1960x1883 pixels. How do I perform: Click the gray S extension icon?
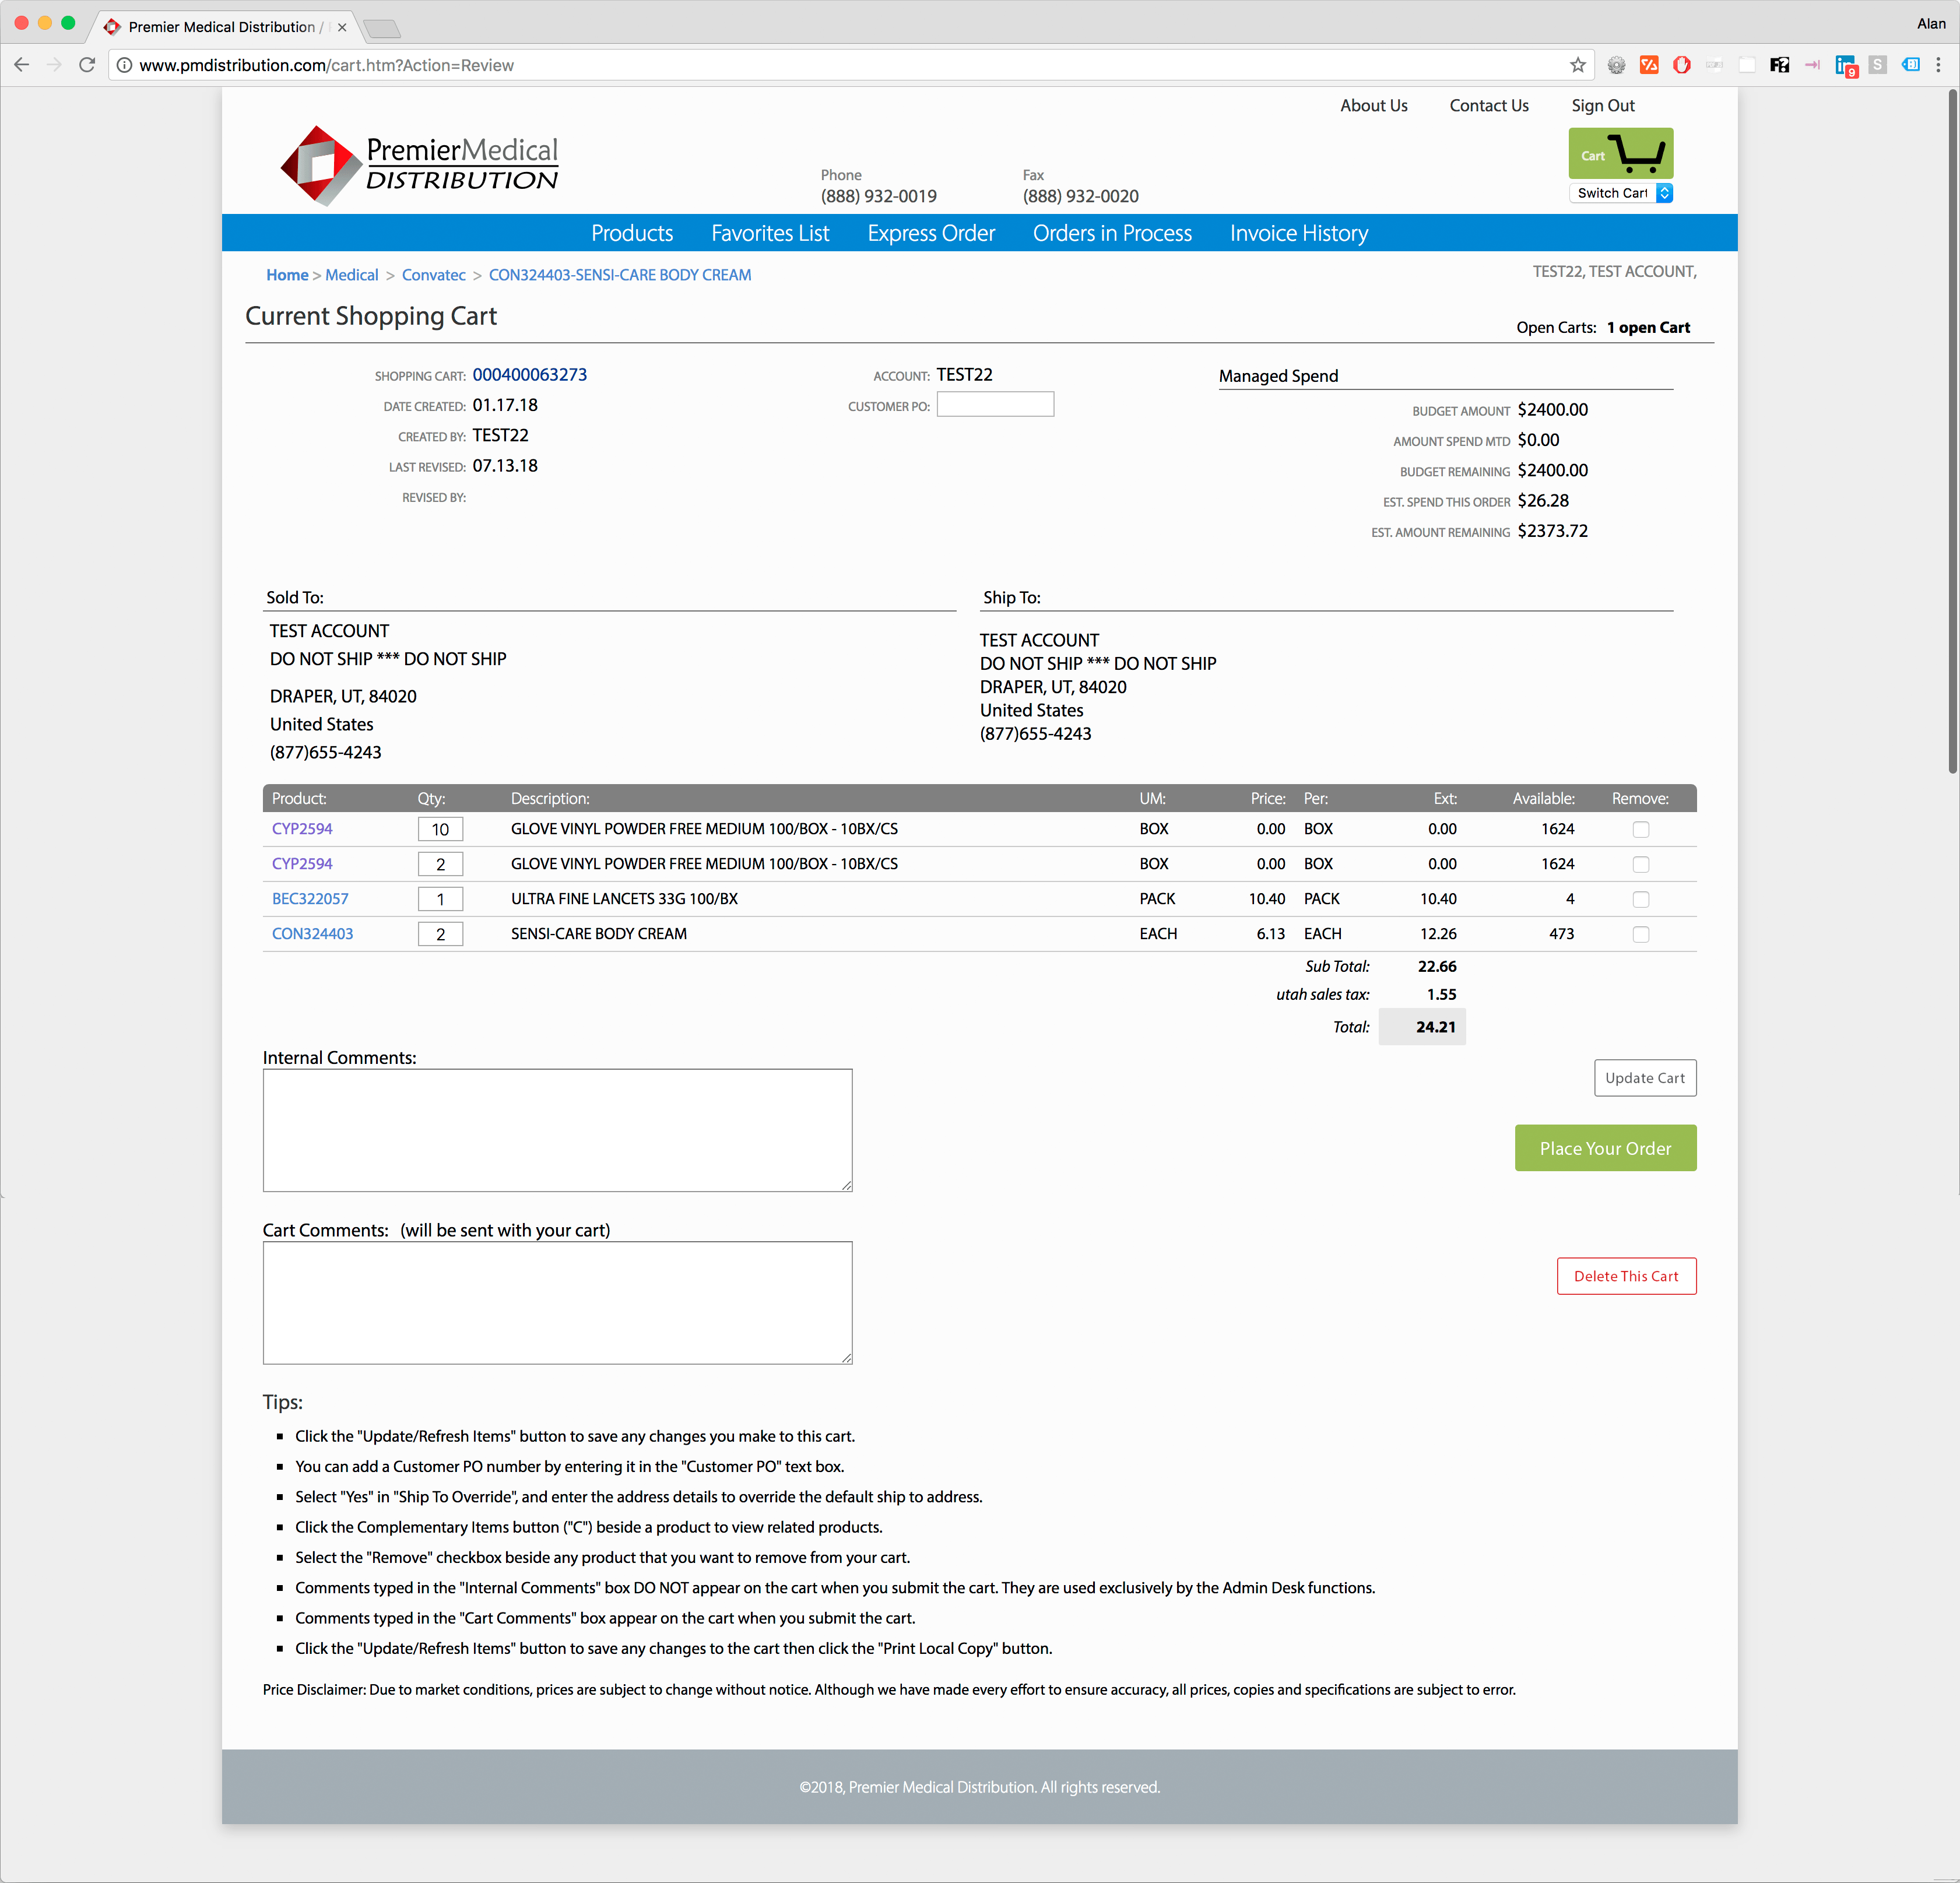pyautogui.click(x=1877, y=65)
